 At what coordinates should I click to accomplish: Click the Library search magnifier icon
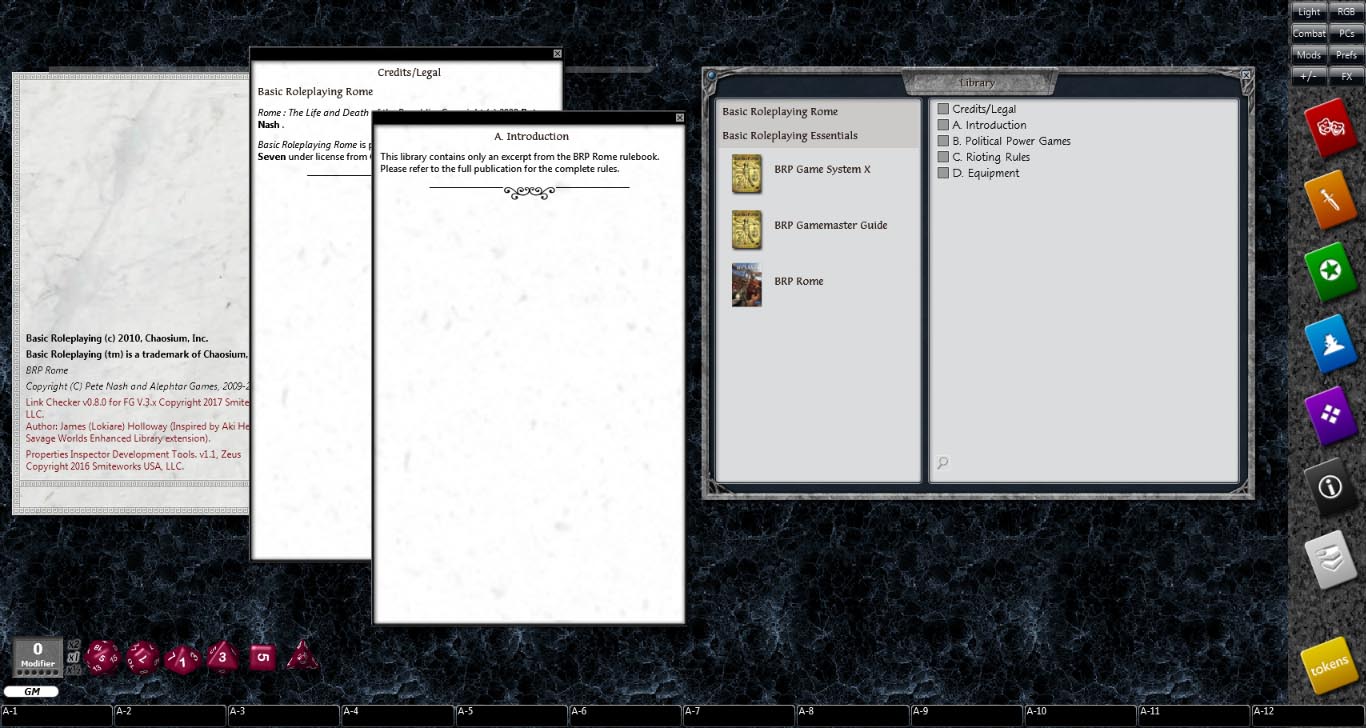click(x=942, y=462)
